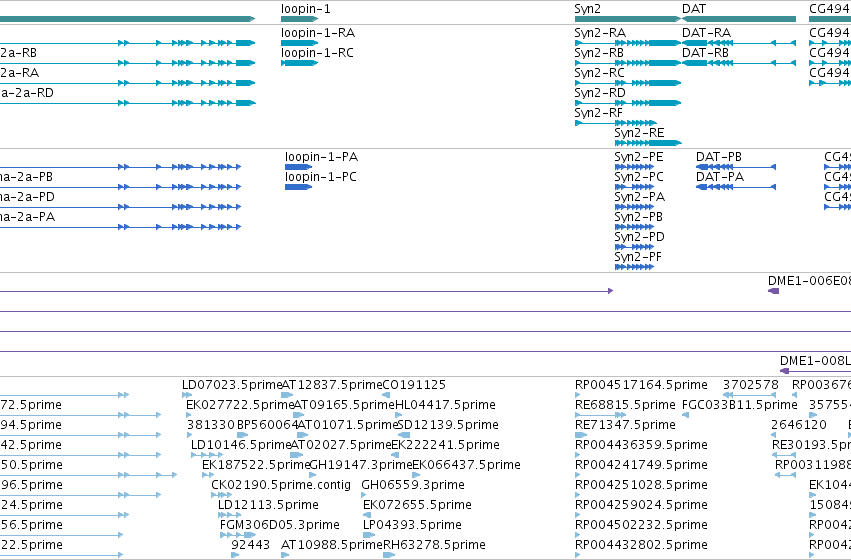
Task: Open the RP004517164.5prime EST label
Action: click(x=642, y=385)
